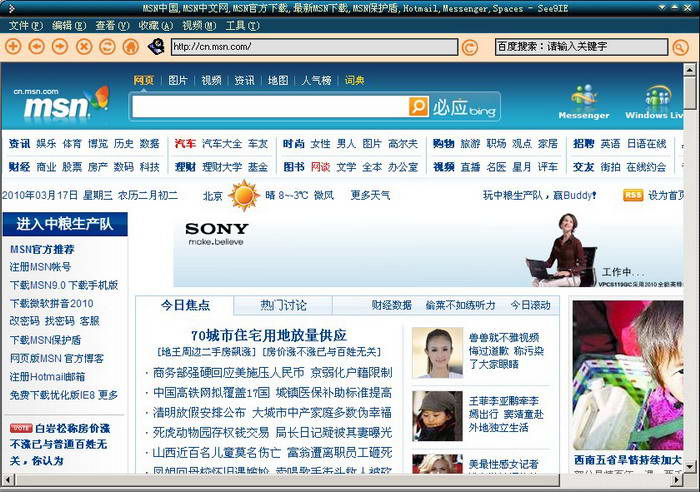700x492 pixels.
Task: Click 财经数据 link in tab bar
Action: click(x=391, y=305)
